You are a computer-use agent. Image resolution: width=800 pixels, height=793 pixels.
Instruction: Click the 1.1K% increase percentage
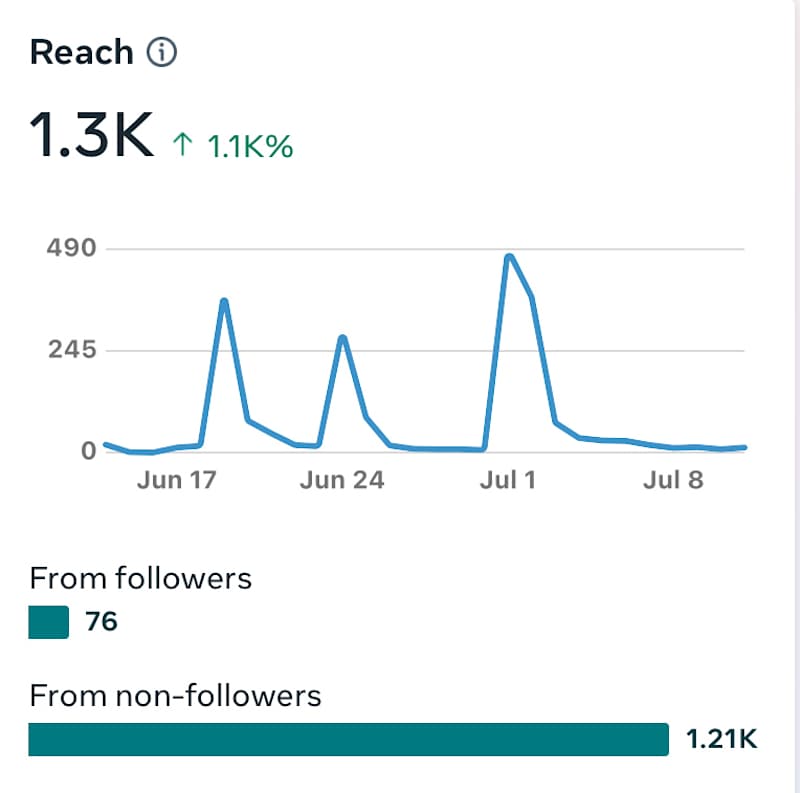pos(250,146)
